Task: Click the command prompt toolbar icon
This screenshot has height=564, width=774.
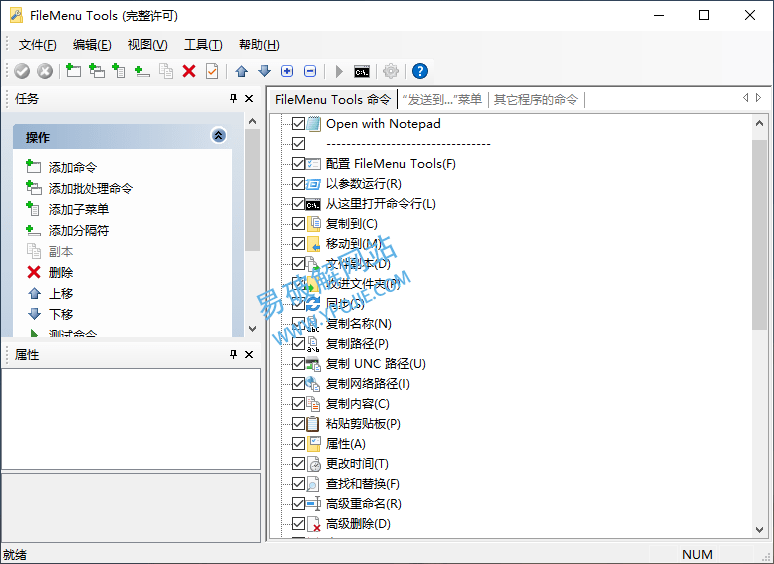Action: (x=362, y=72)
